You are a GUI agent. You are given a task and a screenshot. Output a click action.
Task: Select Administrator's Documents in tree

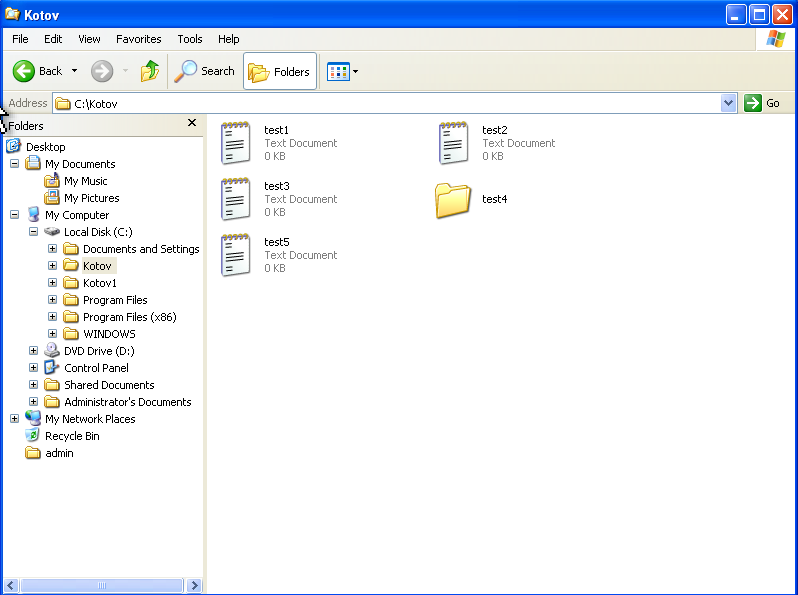128,402
